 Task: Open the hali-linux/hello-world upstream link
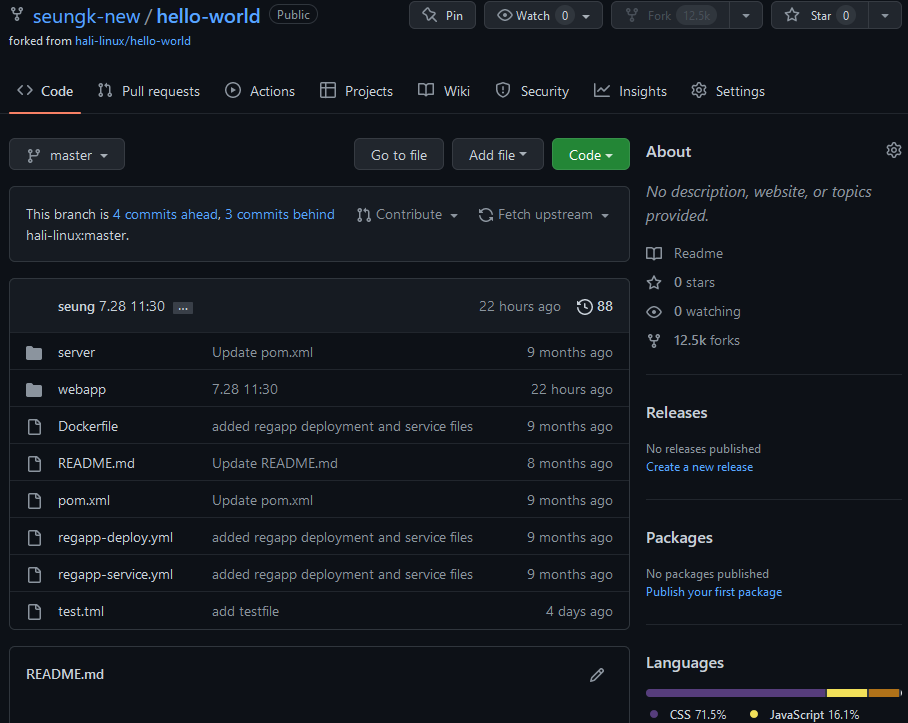coord(133,41)
